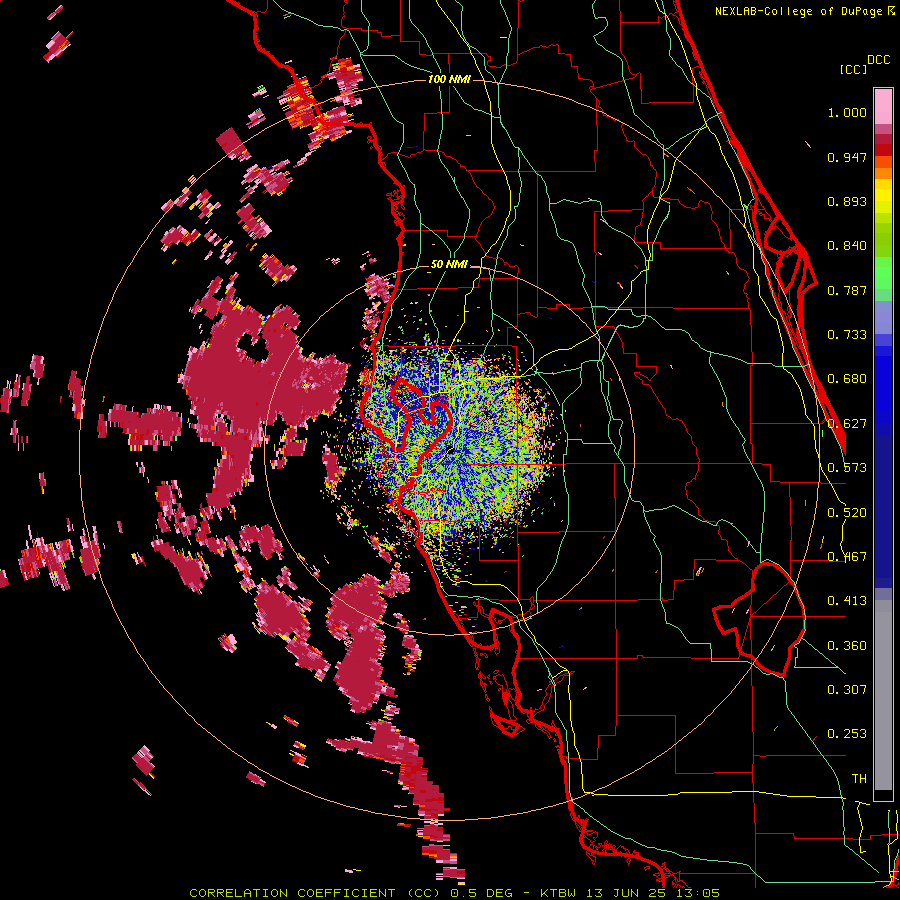Click the 13 JUN 25 date text

click(x=627, y=893)
